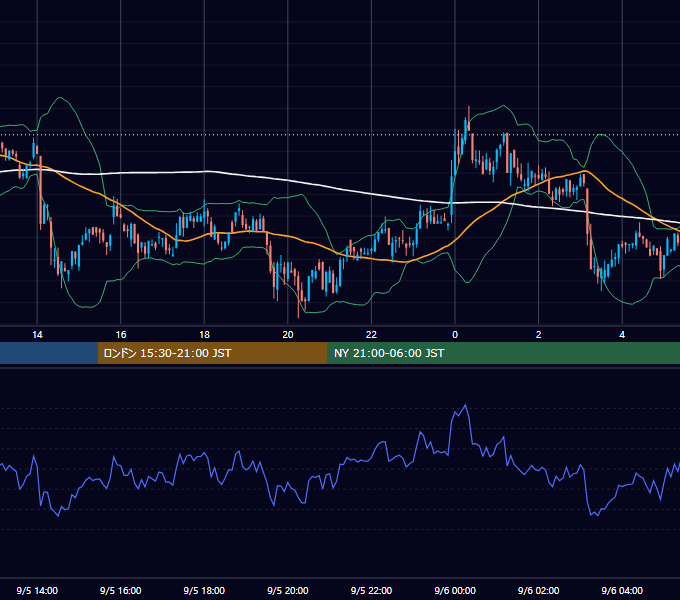The width and height of the screenshot is (680, 600).
Task: Click the 9/5 18:00 label on indicator axis
Action: (204, 590)
